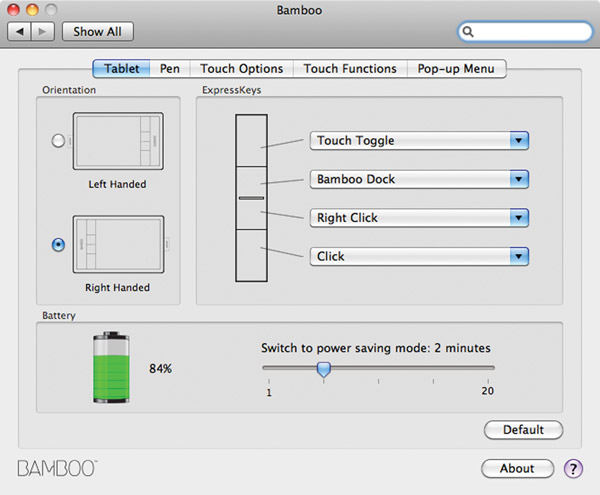
Task: Open help with the question mark button
Action: (573, 469)
